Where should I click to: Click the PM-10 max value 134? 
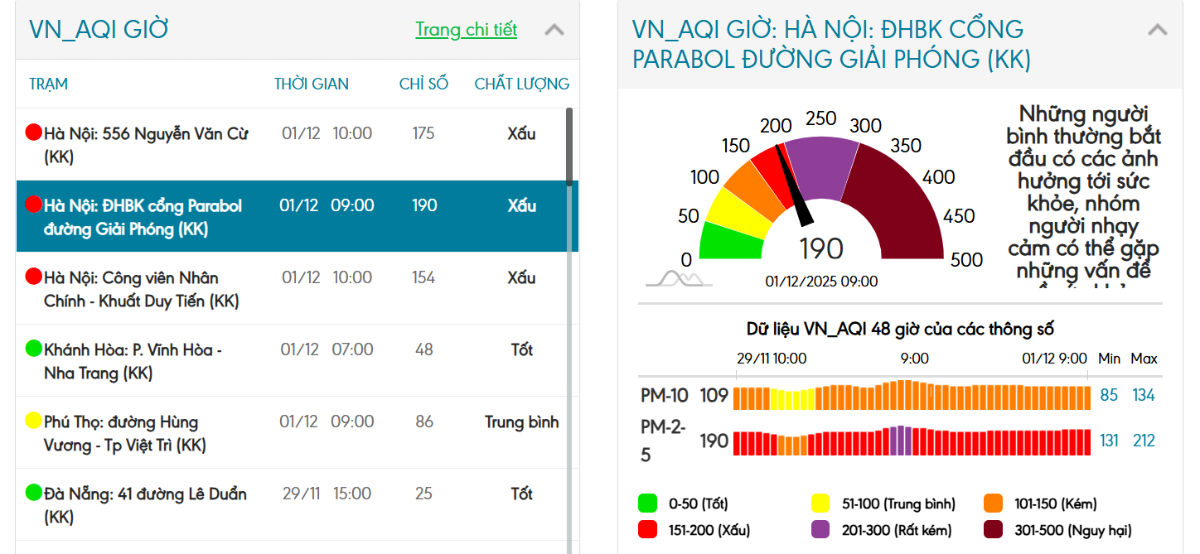(1143, 395)
